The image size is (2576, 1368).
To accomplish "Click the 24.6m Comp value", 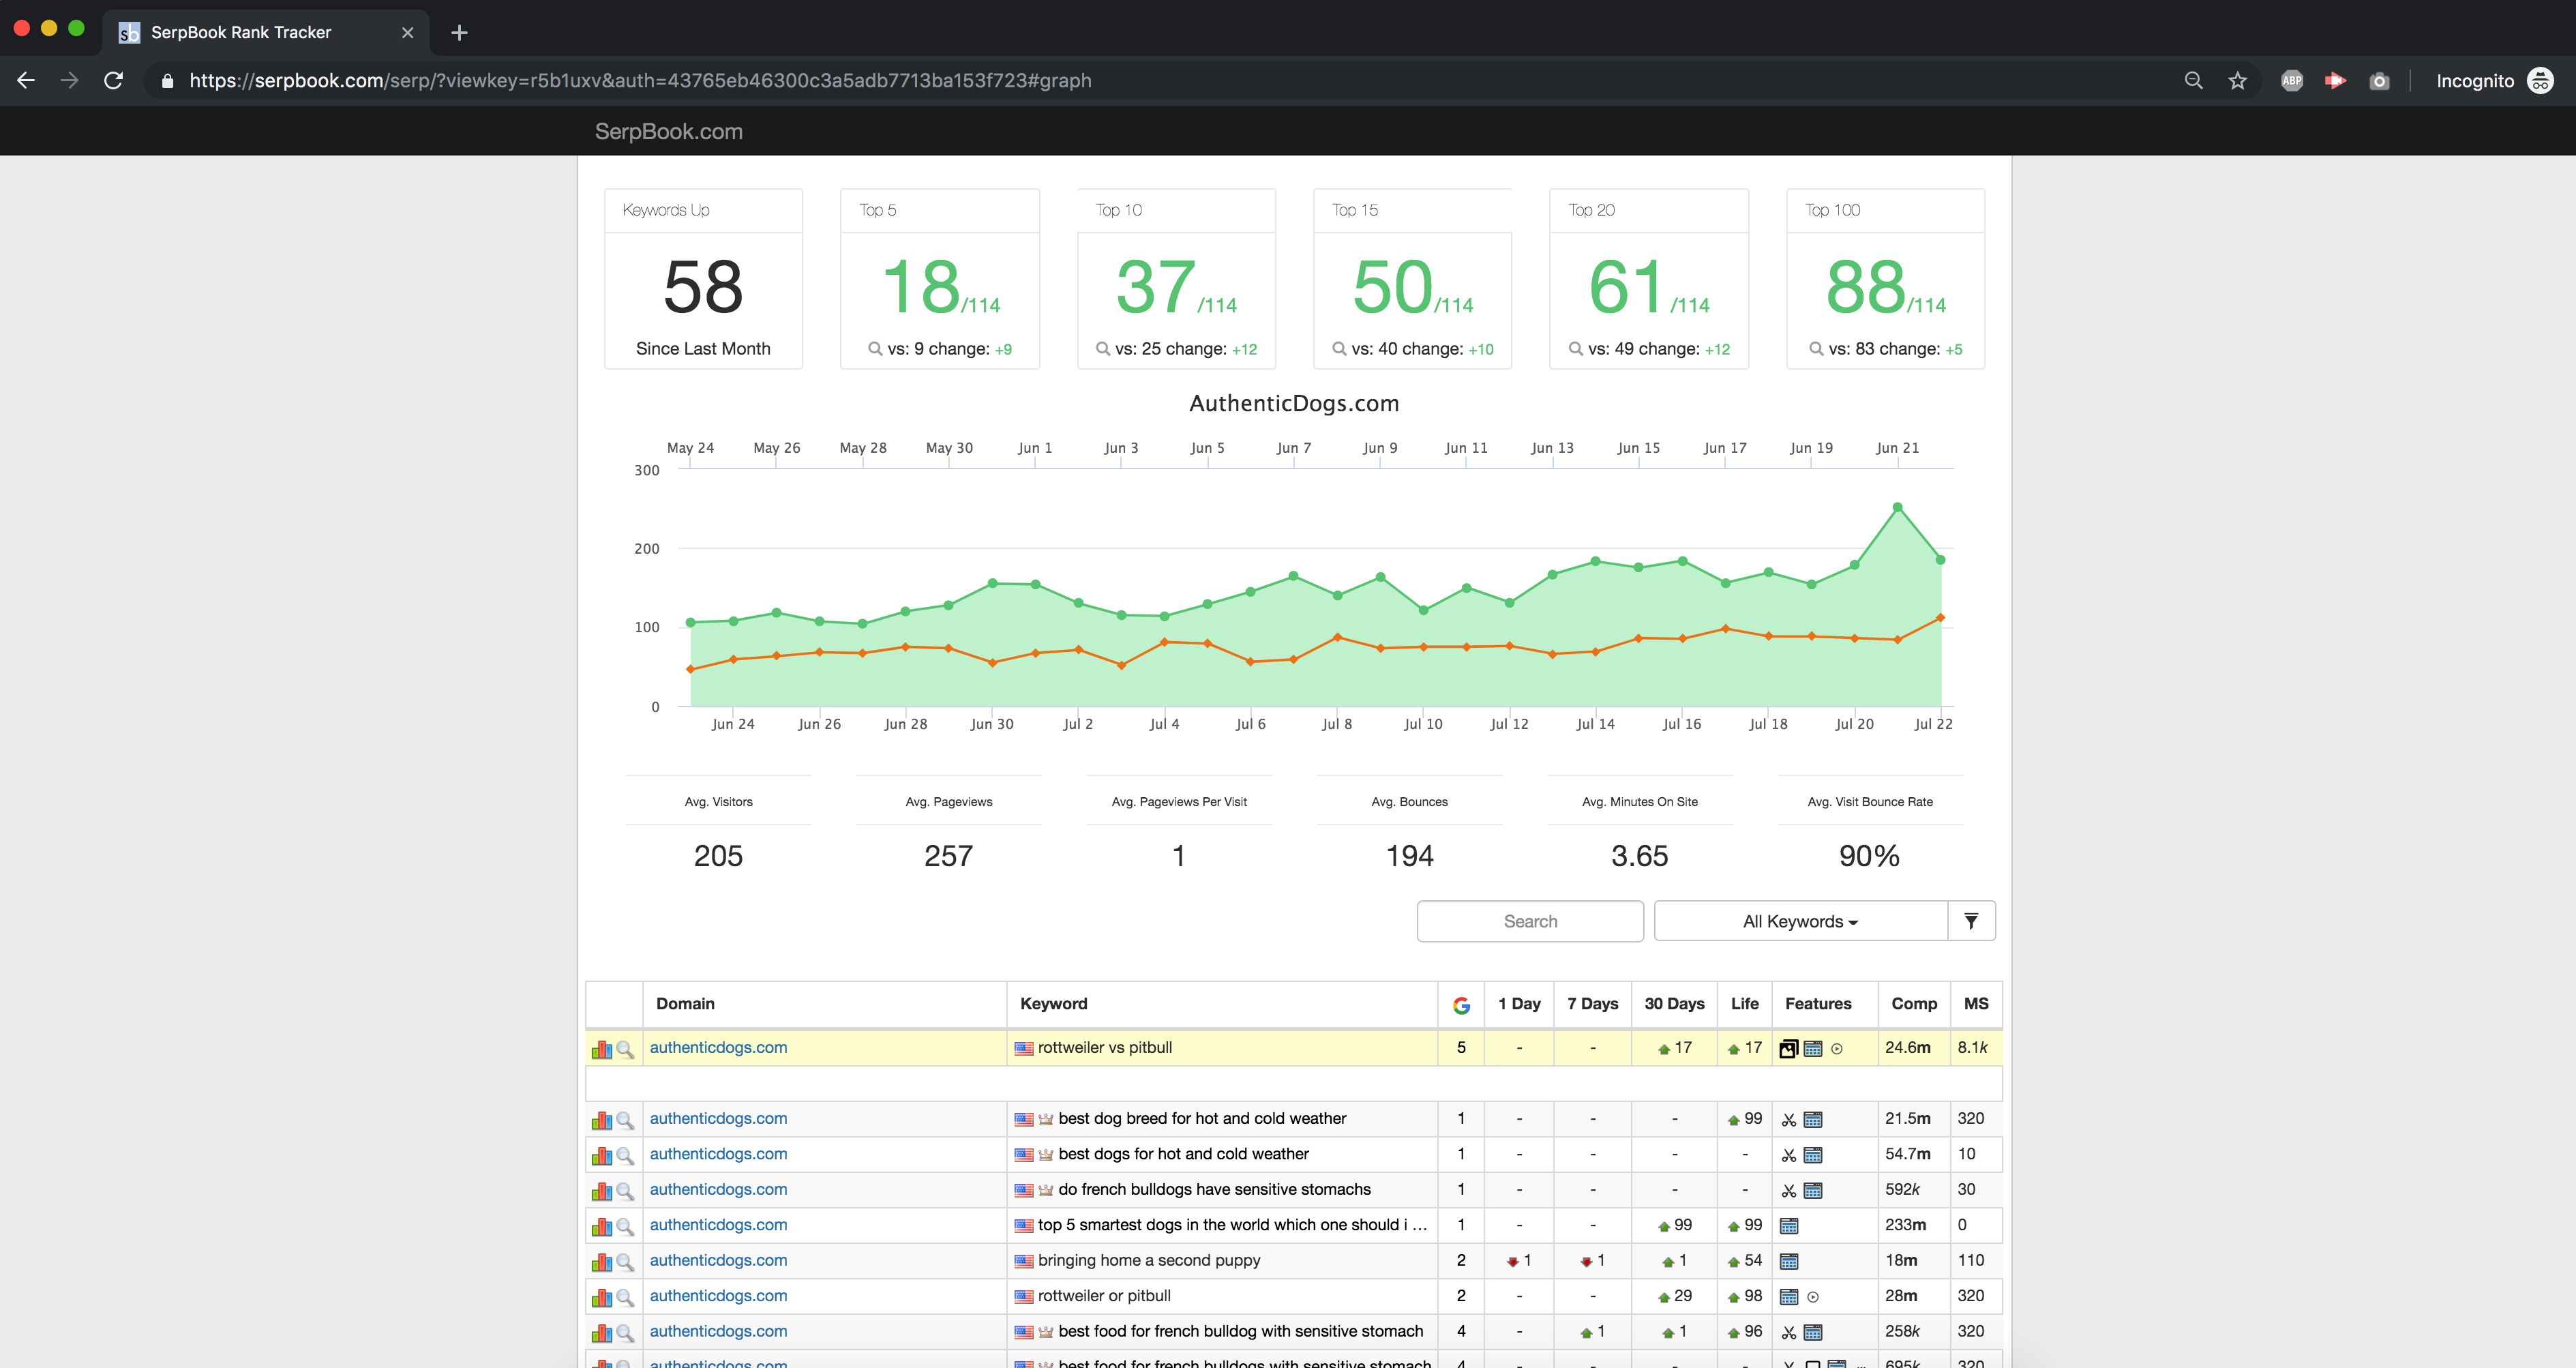I will pos(1907,1047).
